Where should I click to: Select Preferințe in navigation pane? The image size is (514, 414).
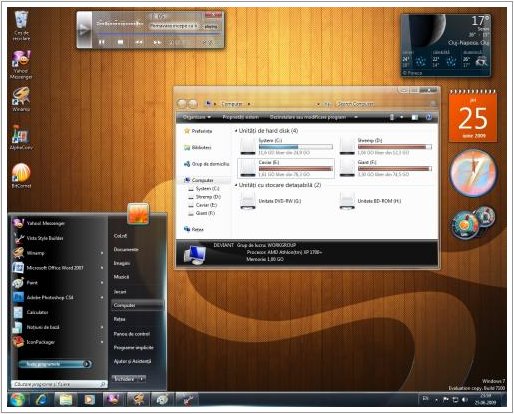pyautogui.click(x=198, y=131)
